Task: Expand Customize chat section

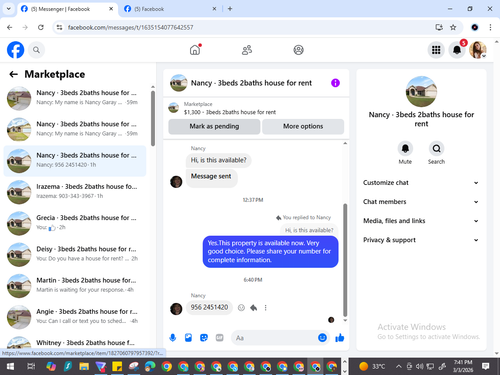Action: 421,183
